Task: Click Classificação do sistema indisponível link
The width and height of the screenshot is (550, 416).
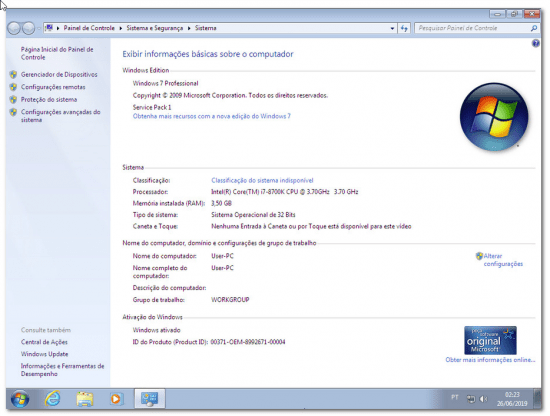Action: pos(262,180)
